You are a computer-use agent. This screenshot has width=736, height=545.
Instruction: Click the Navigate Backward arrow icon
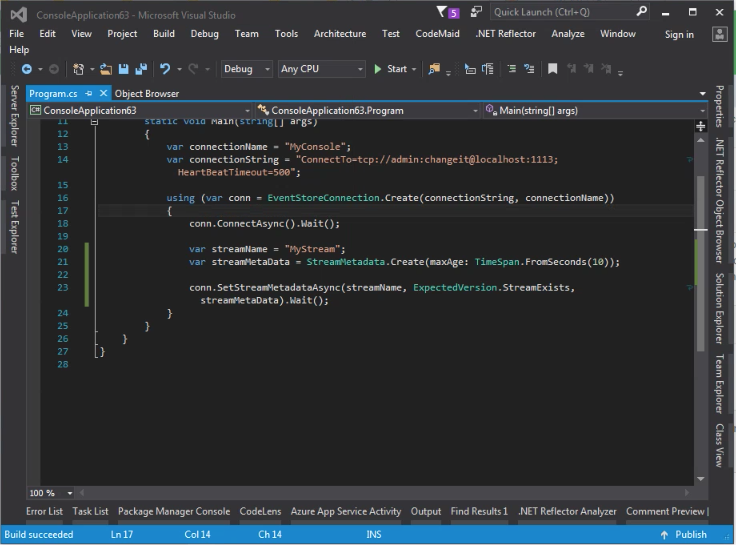tap(27, 69)
